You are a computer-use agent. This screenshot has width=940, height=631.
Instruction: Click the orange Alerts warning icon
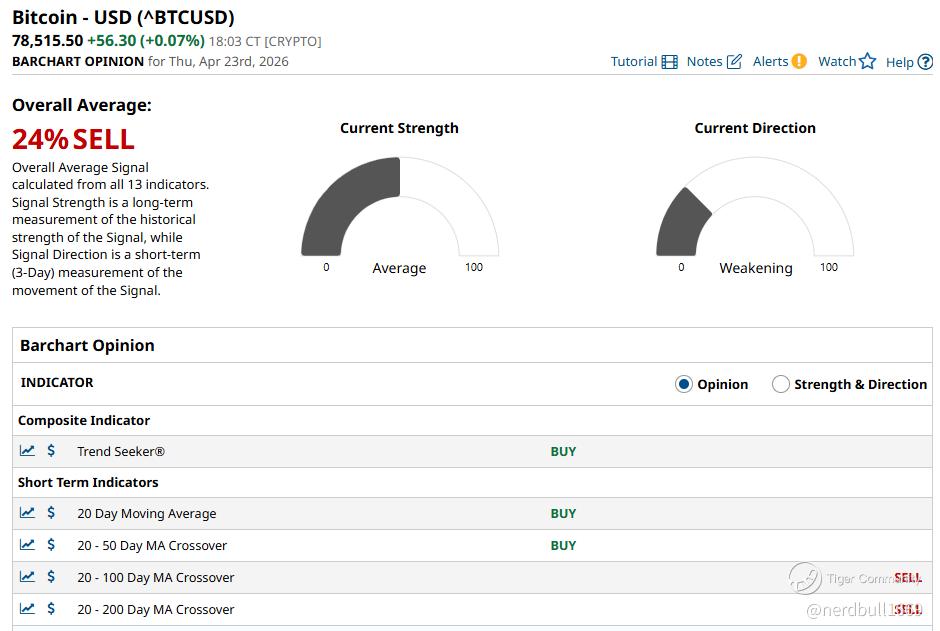tap(799, 61)
